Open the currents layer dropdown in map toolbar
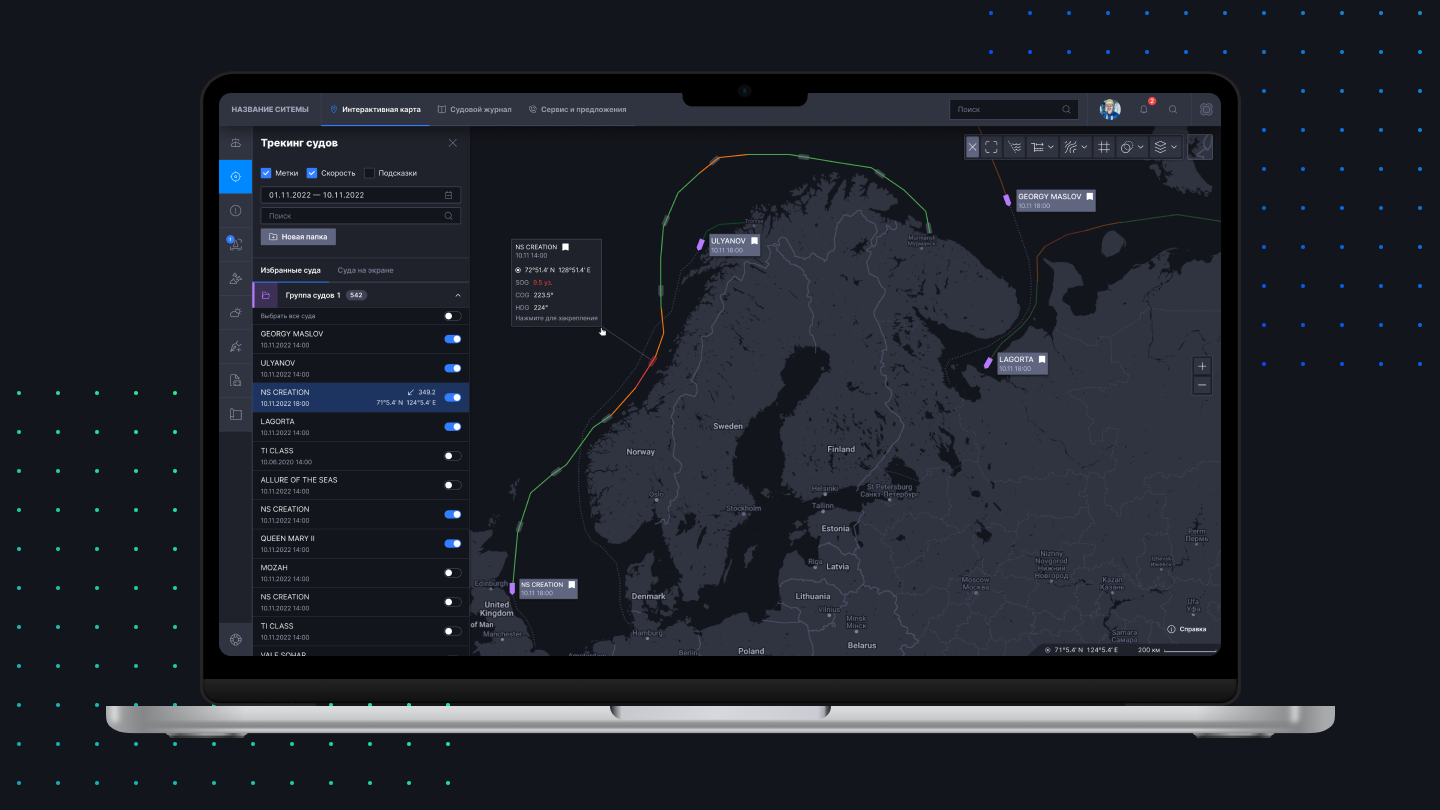This screenshot has height=810, width=1440. coord(1073,146)
